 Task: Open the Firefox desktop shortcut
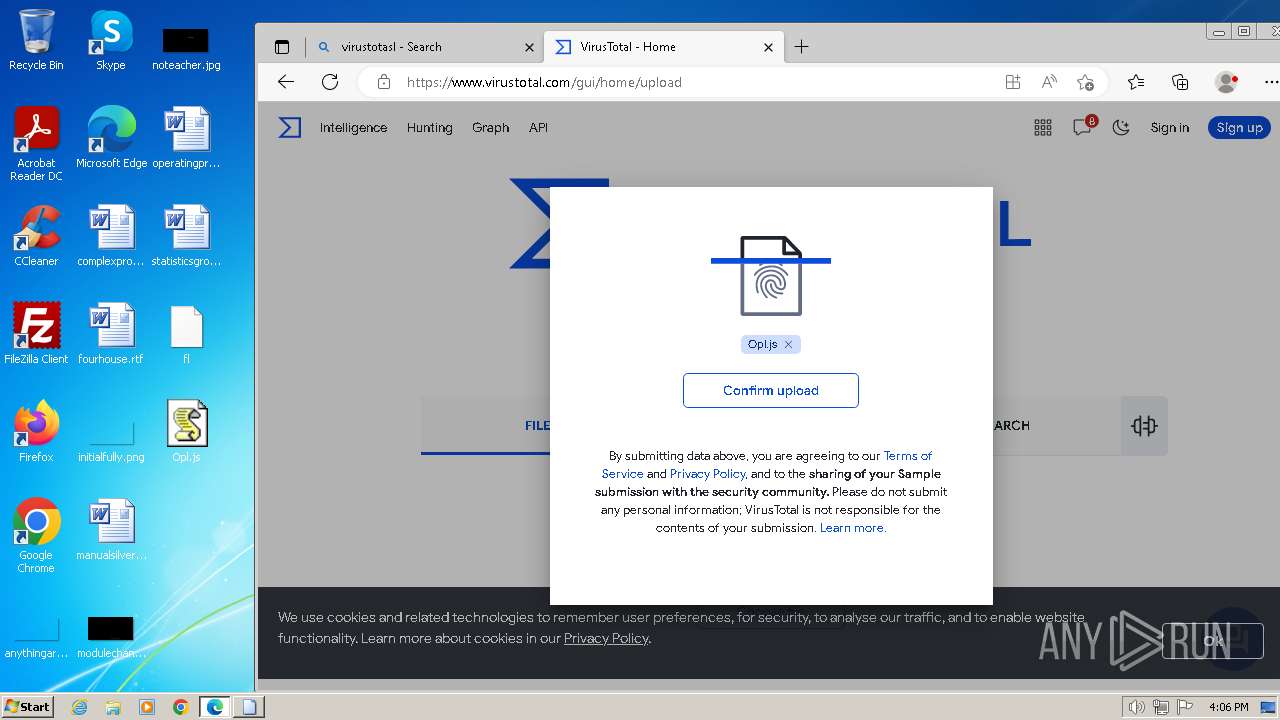(x=36, y=432)
